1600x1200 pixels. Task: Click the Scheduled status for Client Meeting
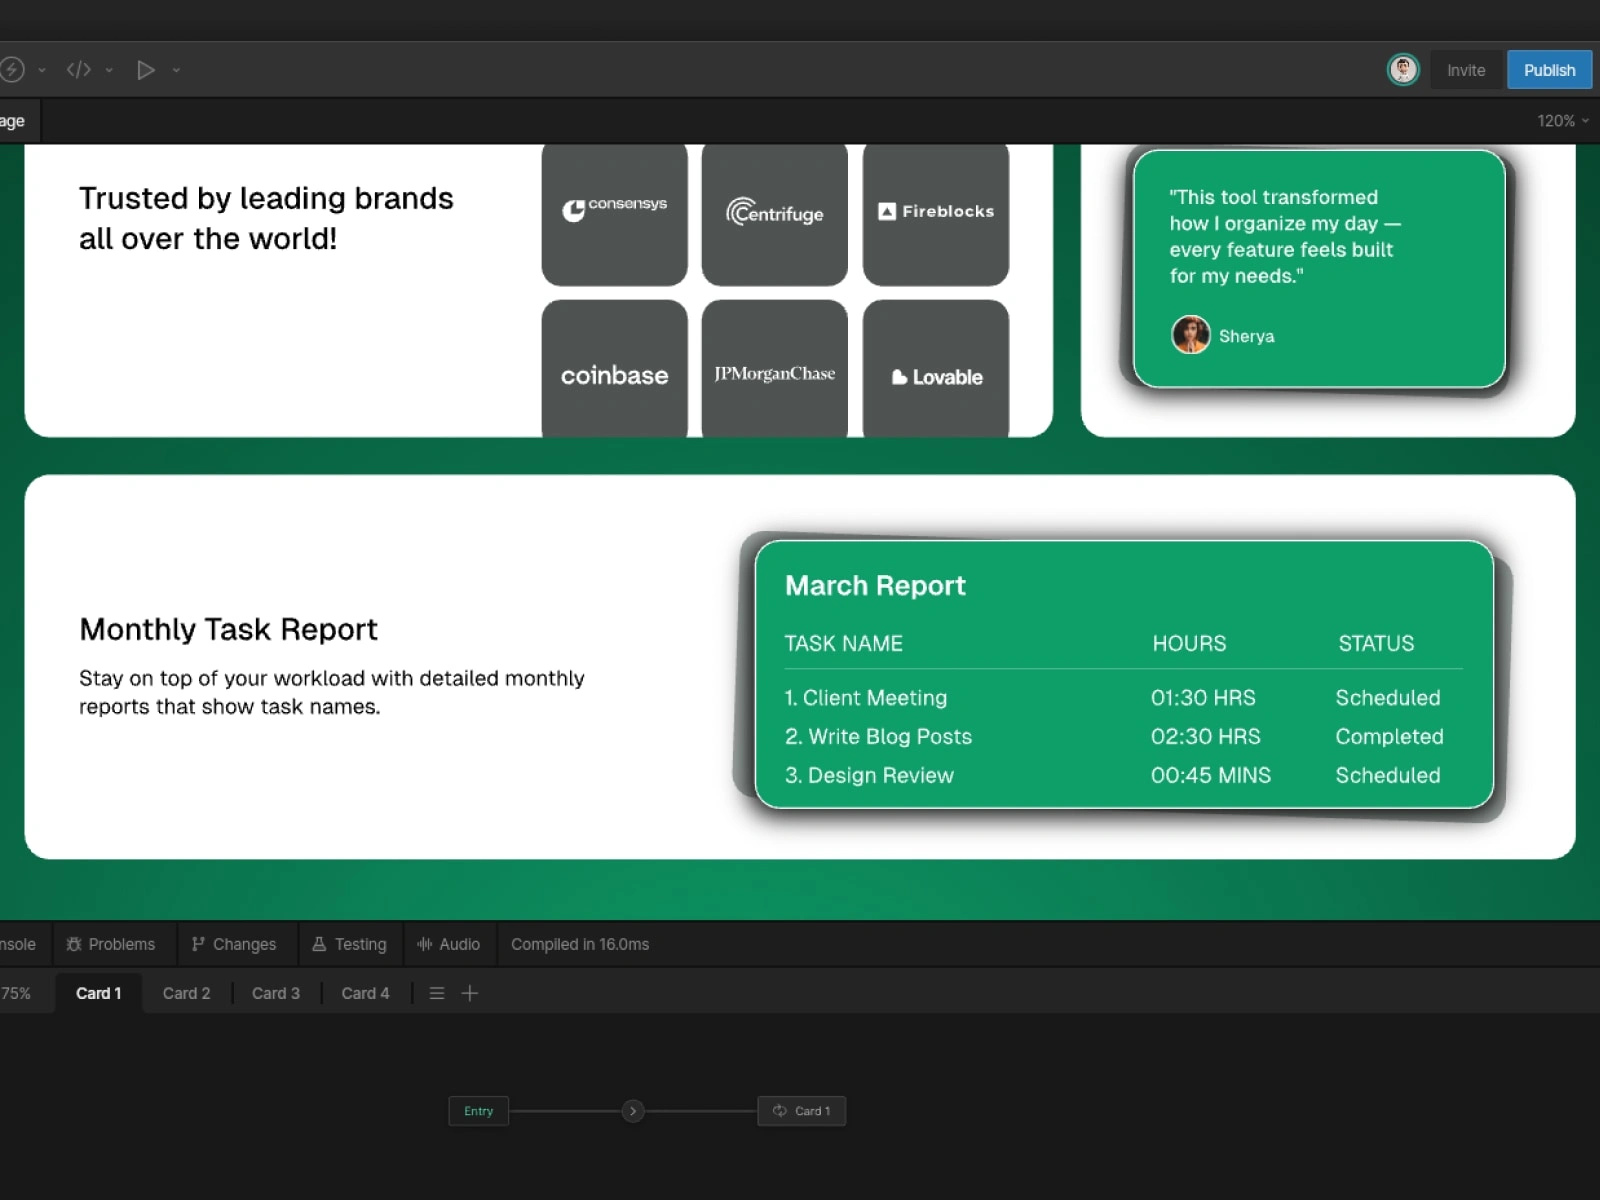tap(1388, 698)
